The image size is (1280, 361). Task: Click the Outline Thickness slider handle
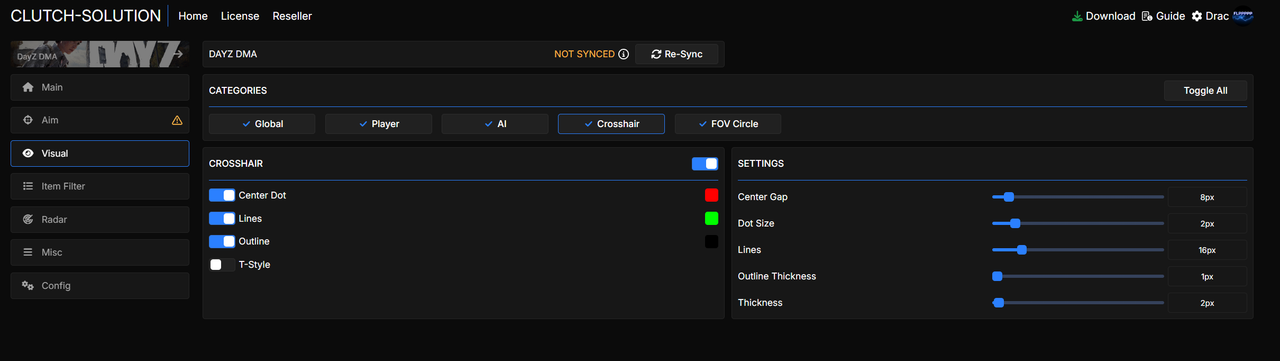pyautogui.click(x=997, y=276)
